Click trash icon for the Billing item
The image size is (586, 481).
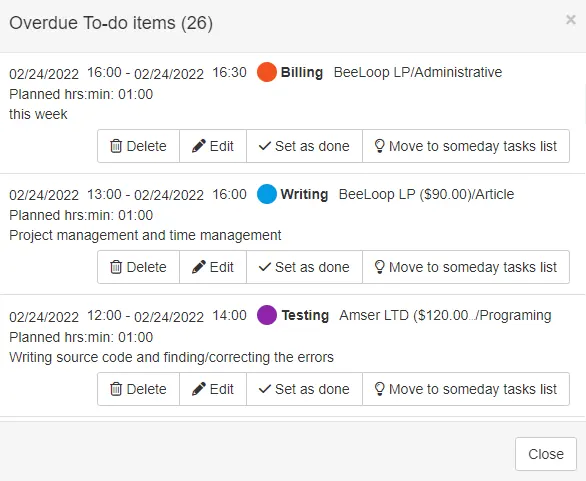[x=116, y=146]
